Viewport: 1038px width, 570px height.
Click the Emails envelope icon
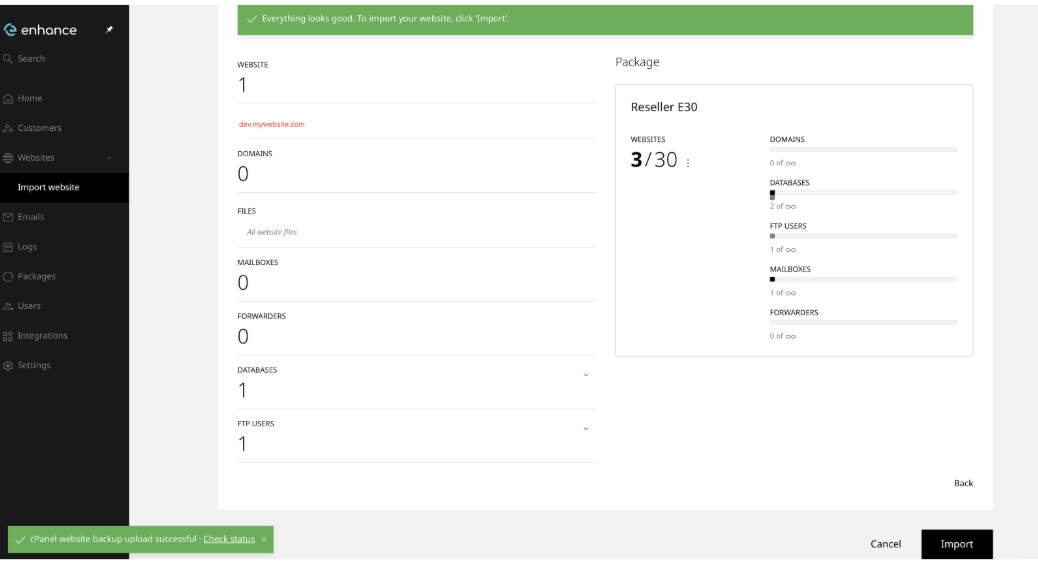pos(8,217)
